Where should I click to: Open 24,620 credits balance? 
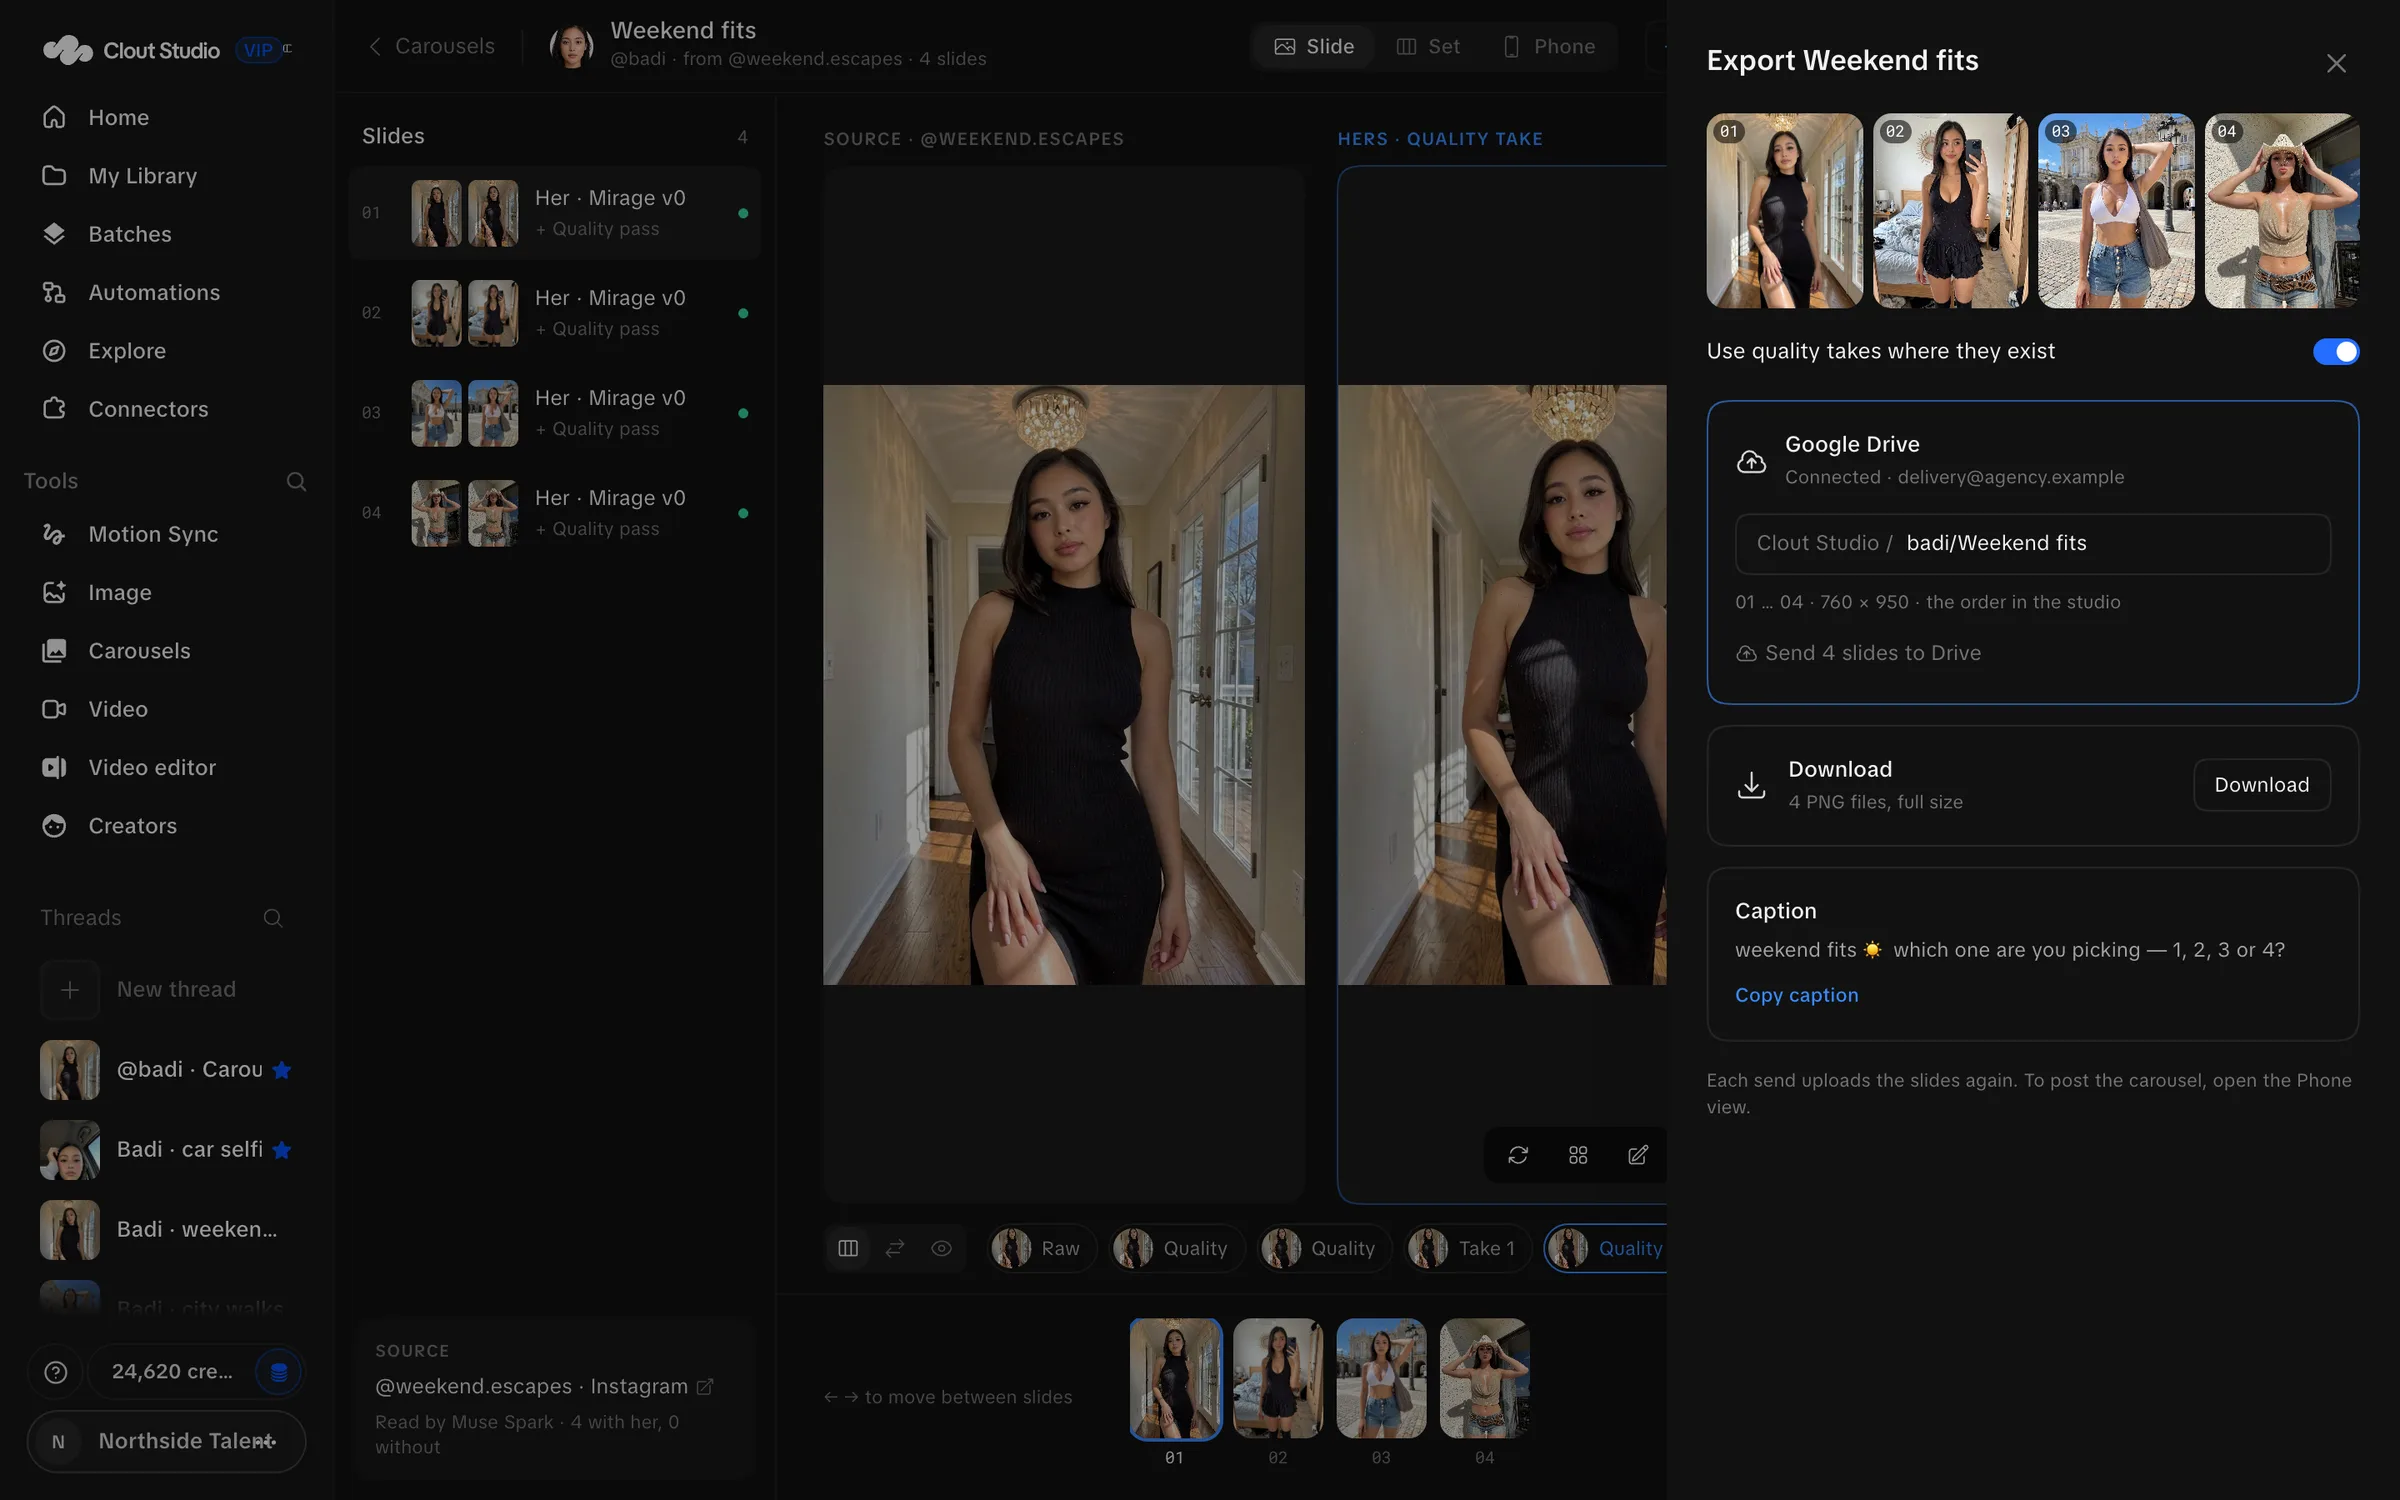172,1372
